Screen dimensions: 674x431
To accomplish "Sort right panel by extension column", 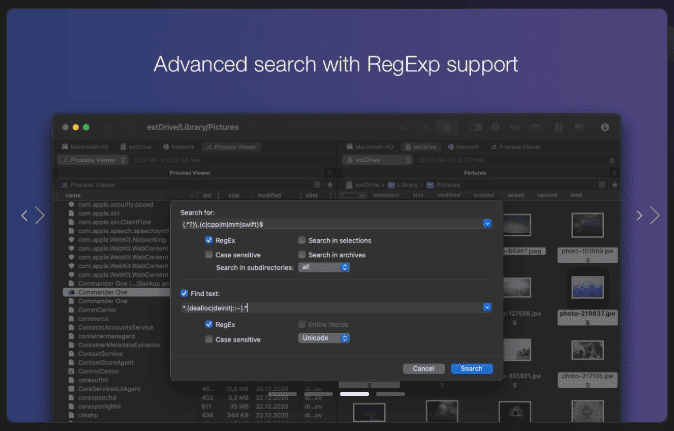I will (x=386, y=195).
